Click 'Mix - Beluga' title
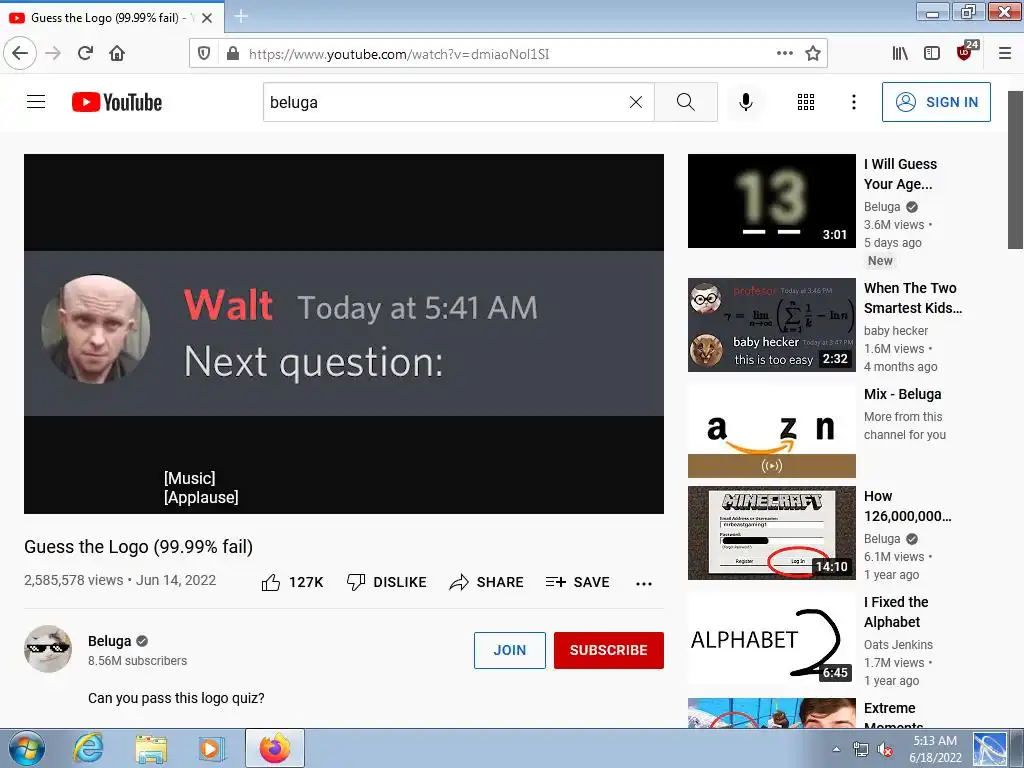1024x768 pixels. pyautogui.click(x=902, y=394)
